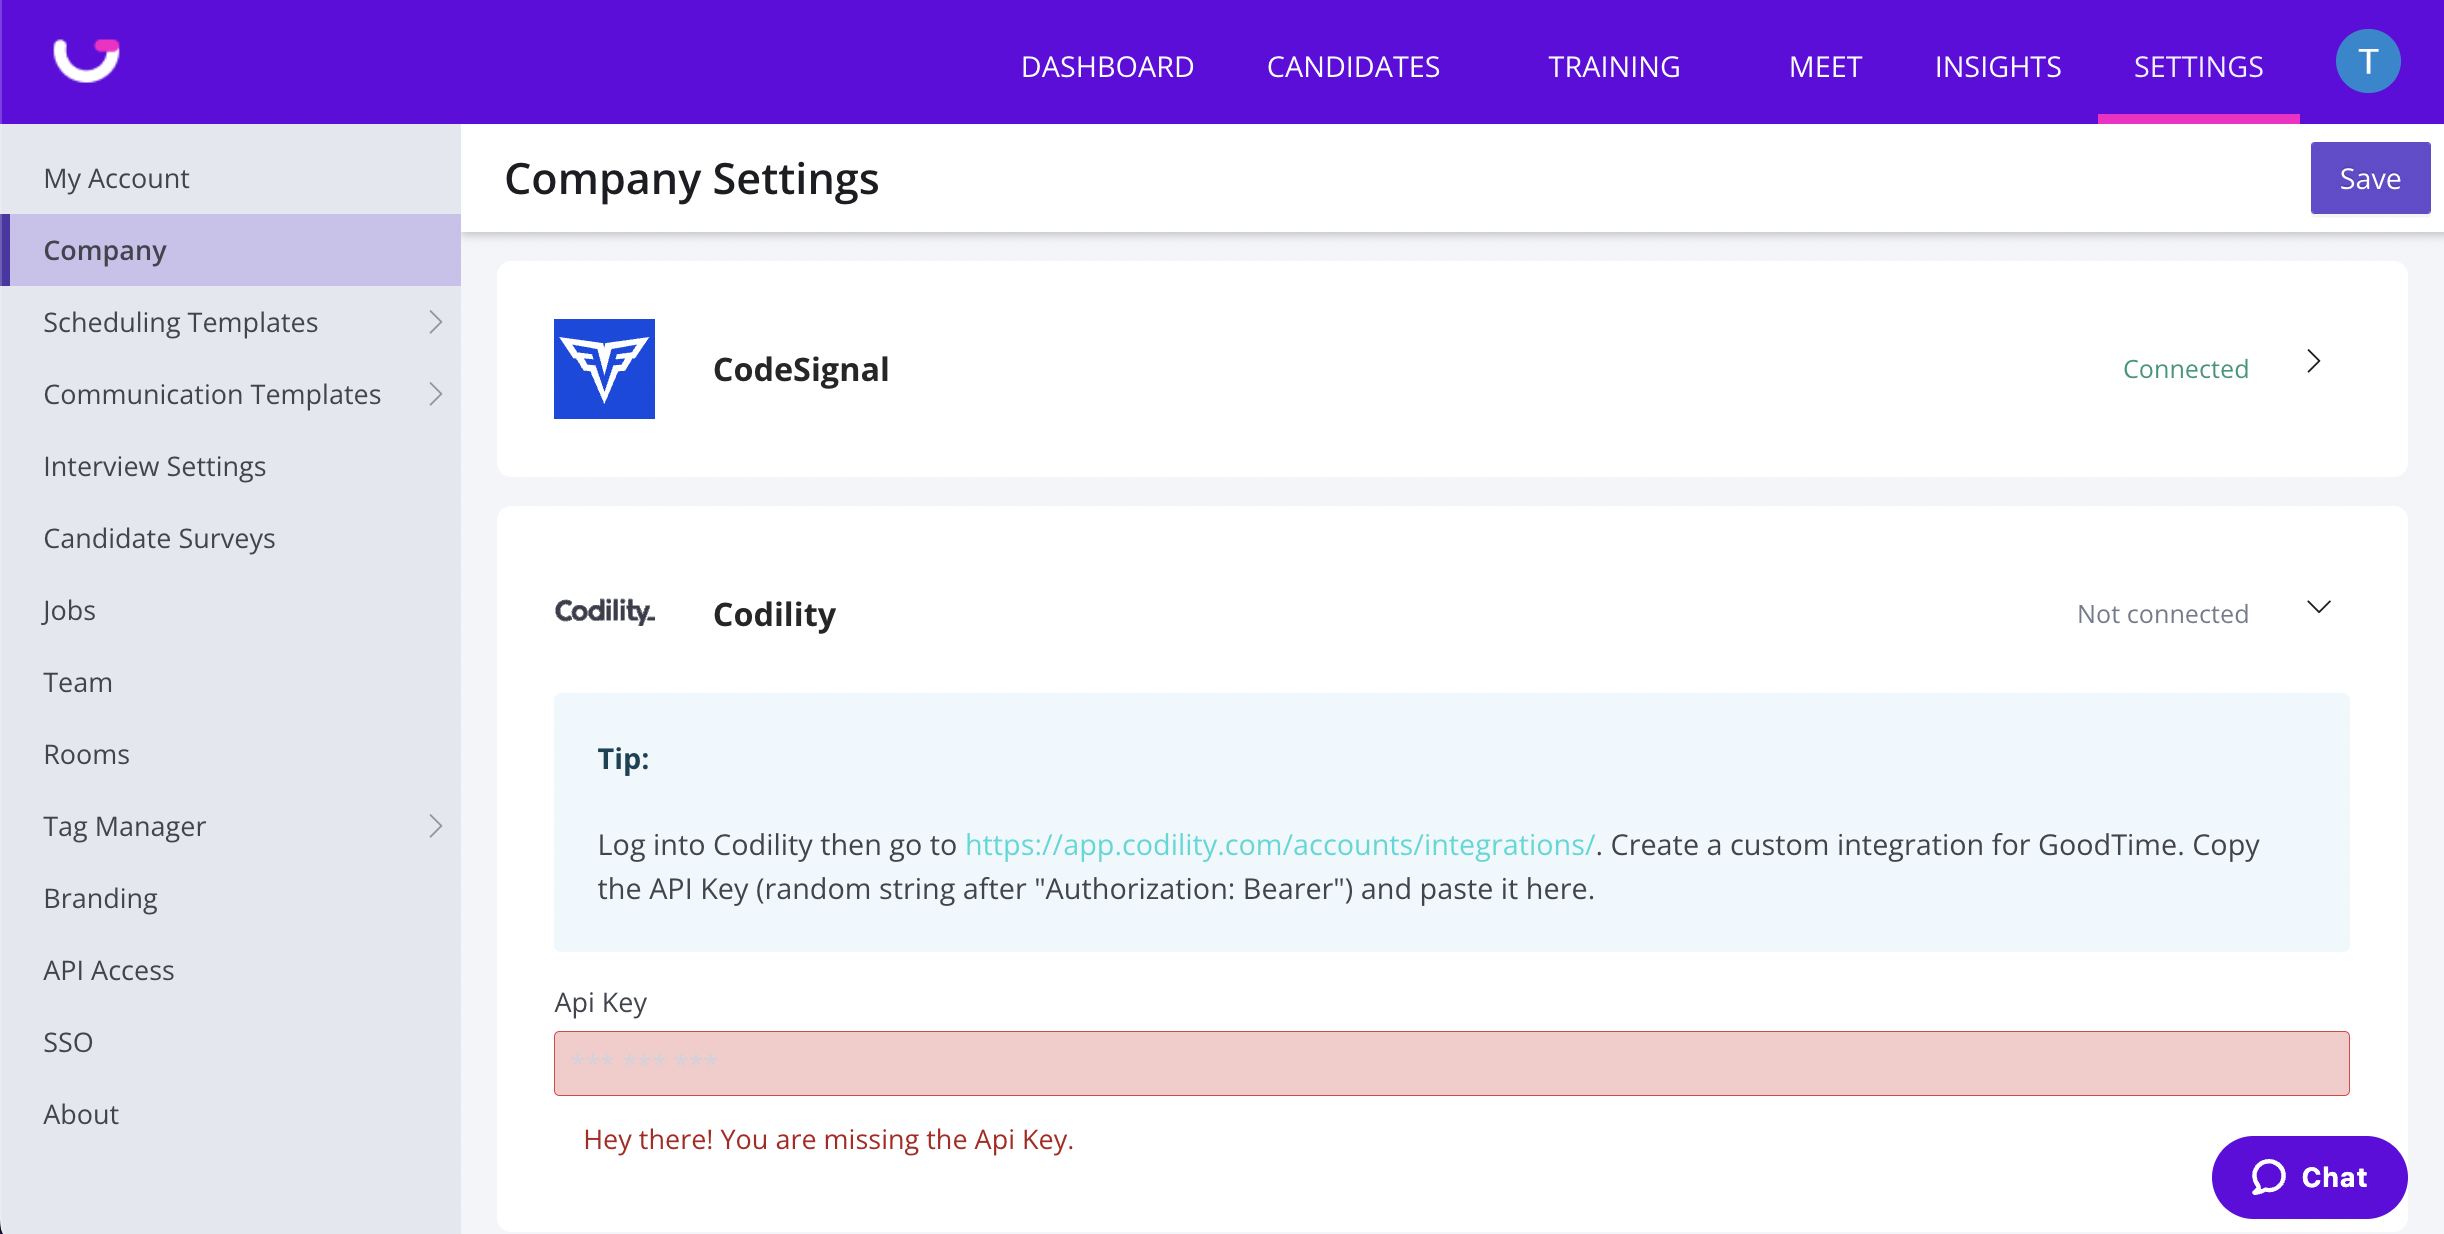Switch to the Candidates tab

(1353, 67)
